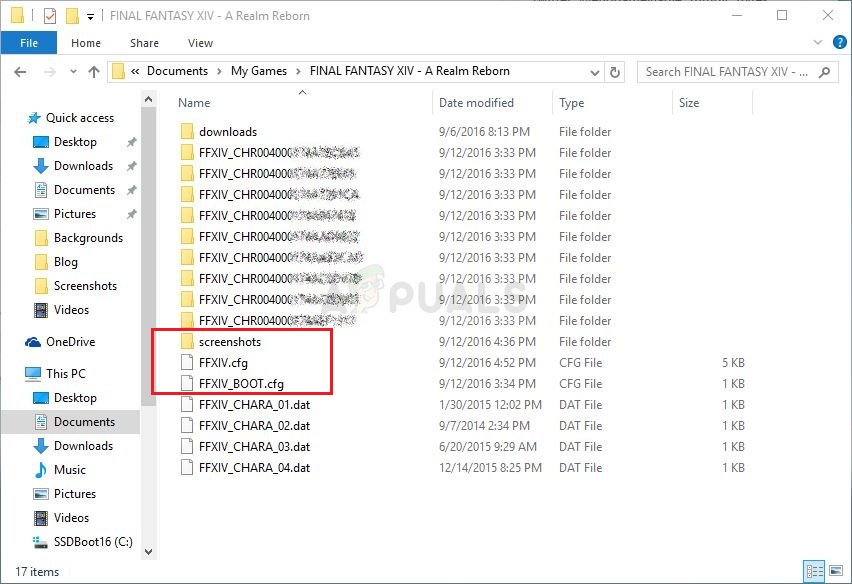Refresh the current folder
Screen dimensions: 852x584
coord(615,72)
